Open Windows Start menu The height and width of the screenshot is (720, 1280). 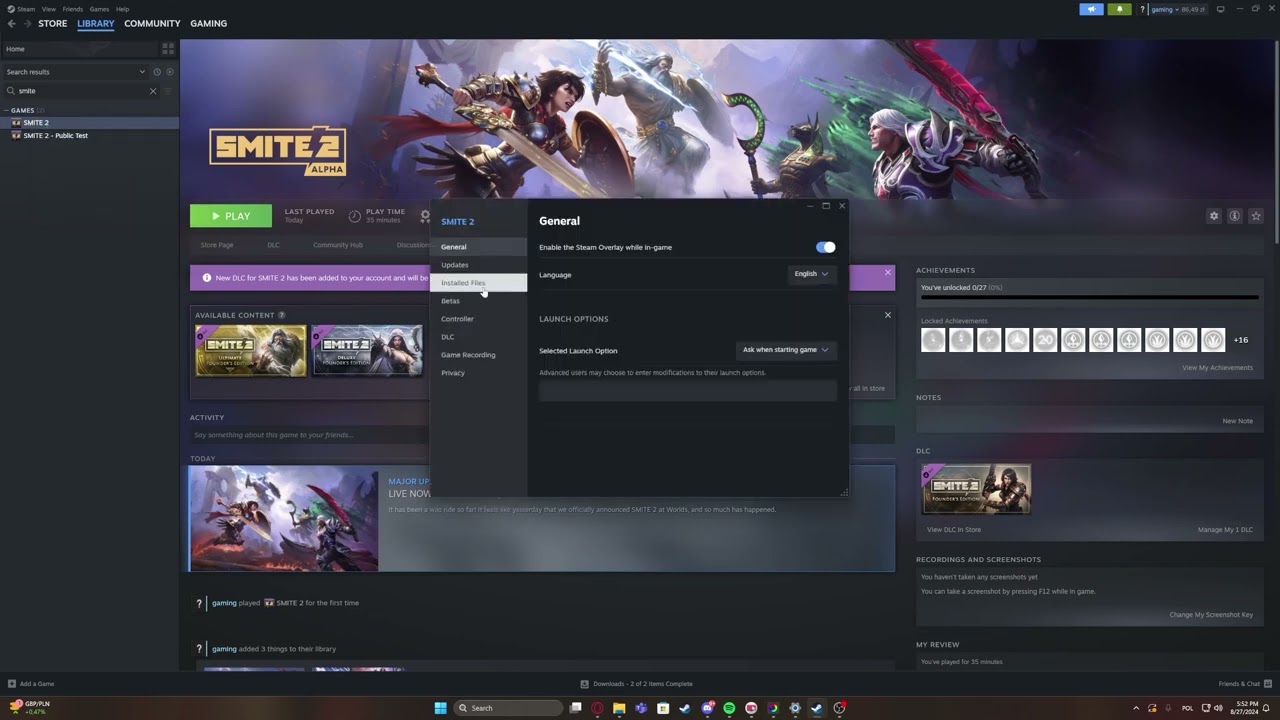click(x=440, y=708)
